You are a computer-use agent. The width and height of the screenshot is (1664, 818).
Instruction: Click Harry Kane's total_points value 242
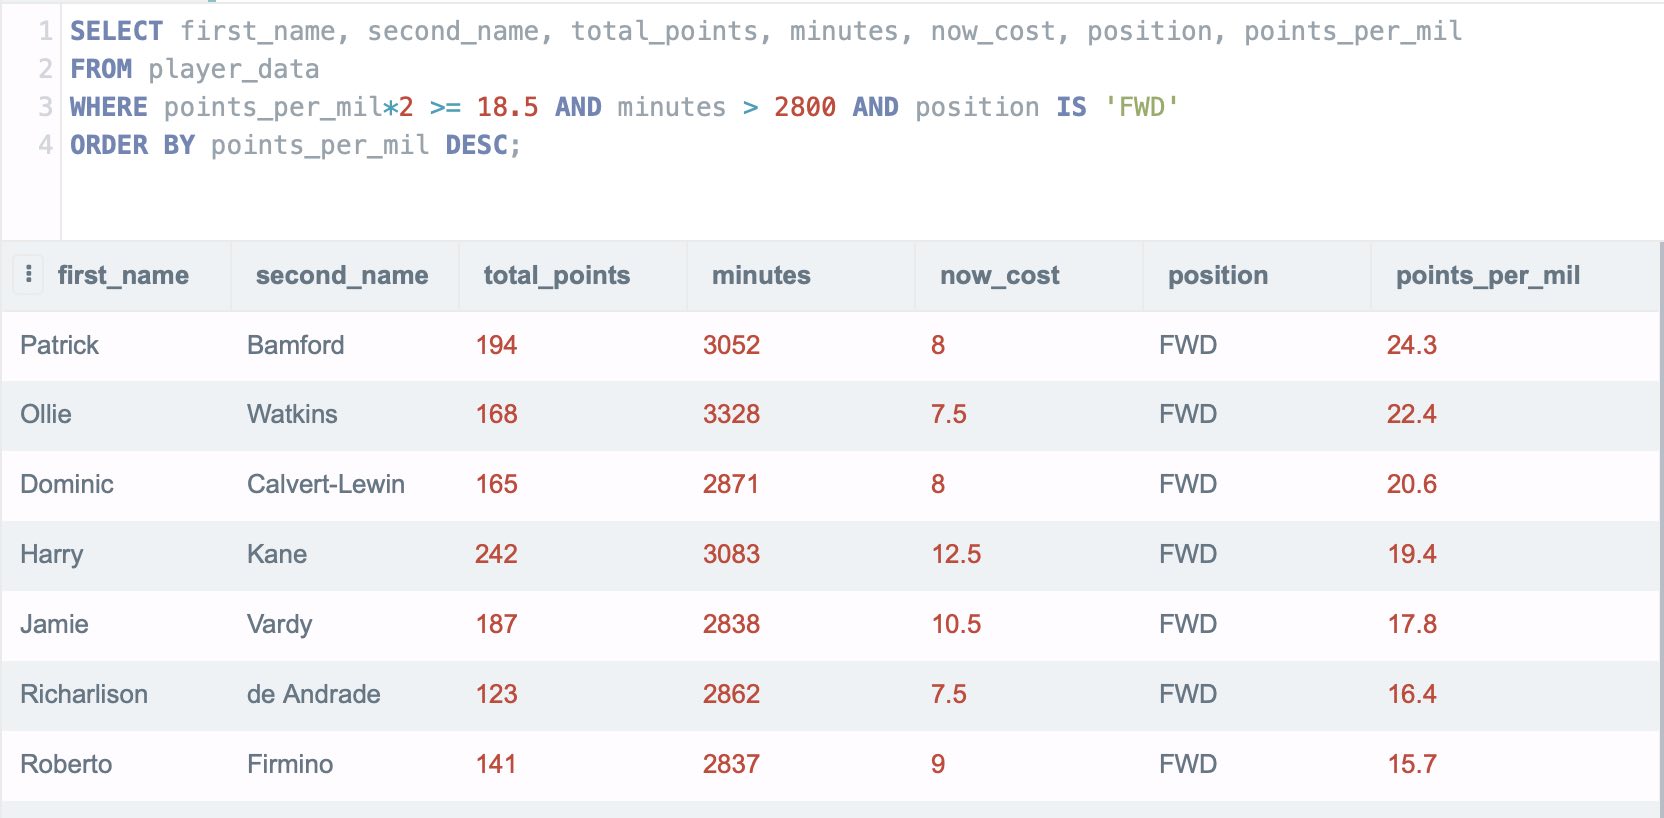pyautogui.click(x=496, y=554)
